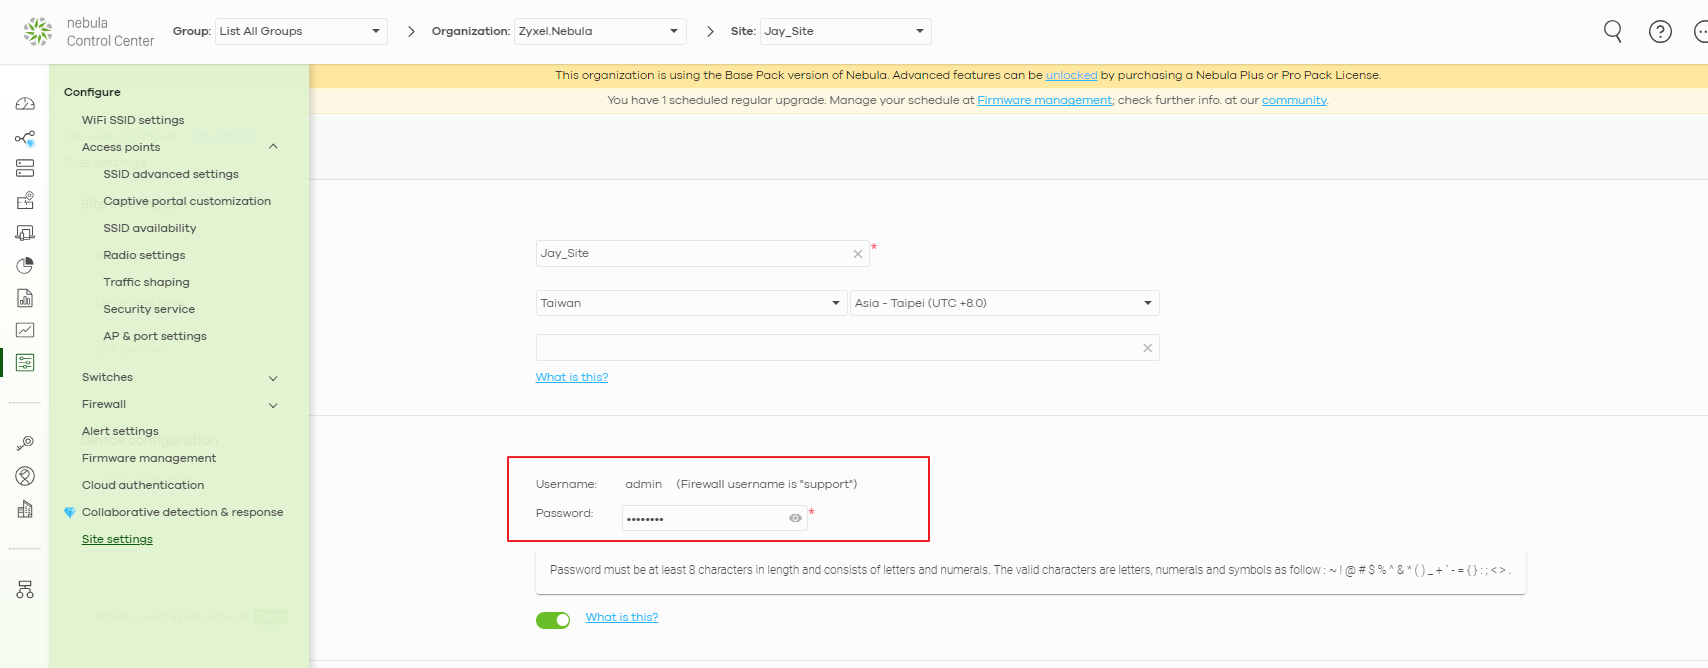Click the Configure heading in side menu
This screenshot has height=668, width=1708.
92,92
